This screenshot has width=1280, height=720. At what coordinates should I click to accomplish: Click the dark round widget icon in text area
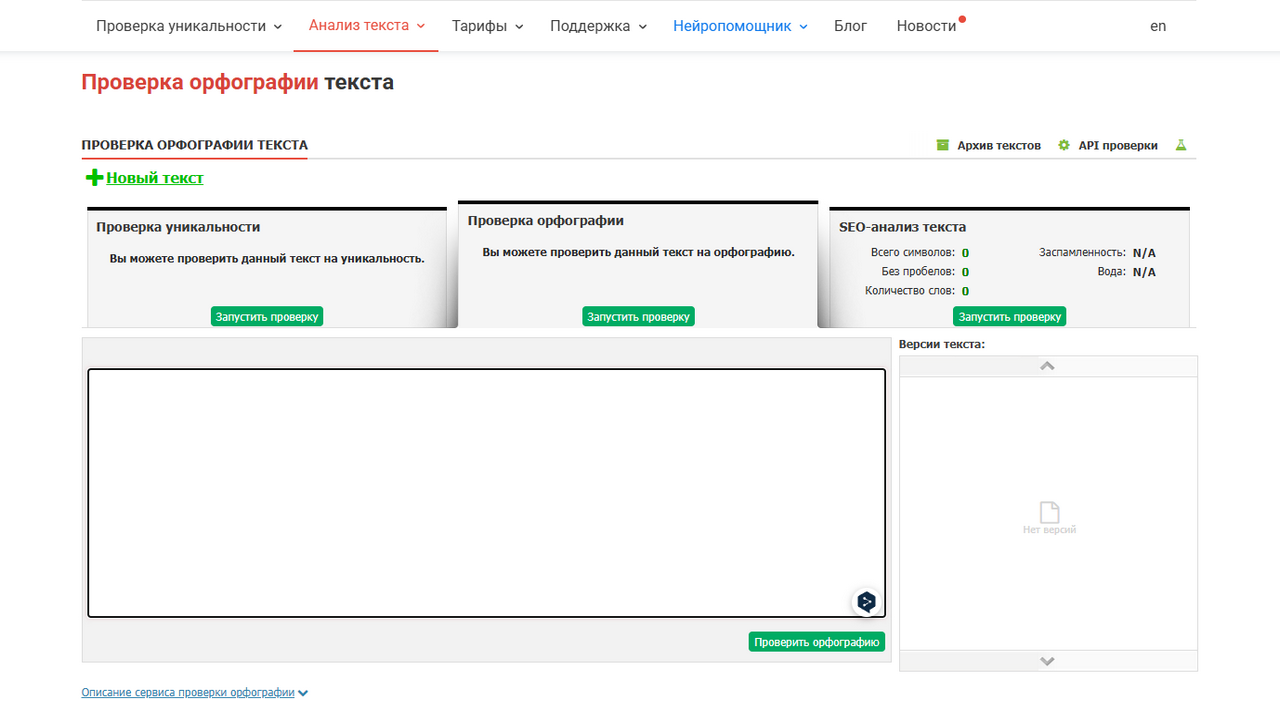point(866,602)
